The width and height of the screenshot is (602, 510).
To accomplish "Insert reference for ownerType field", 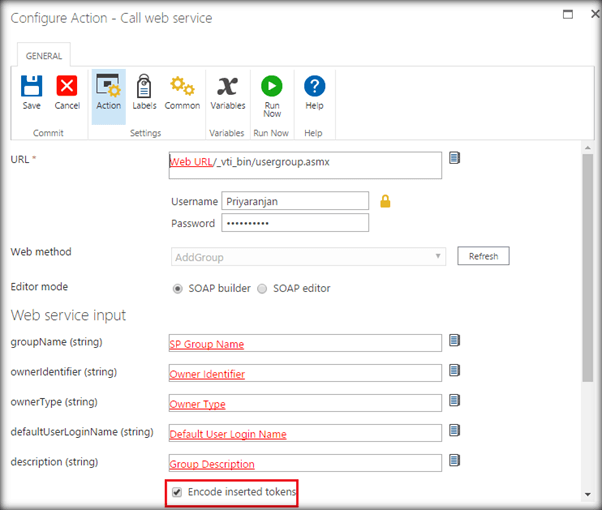I will click(x=455, y=400).
